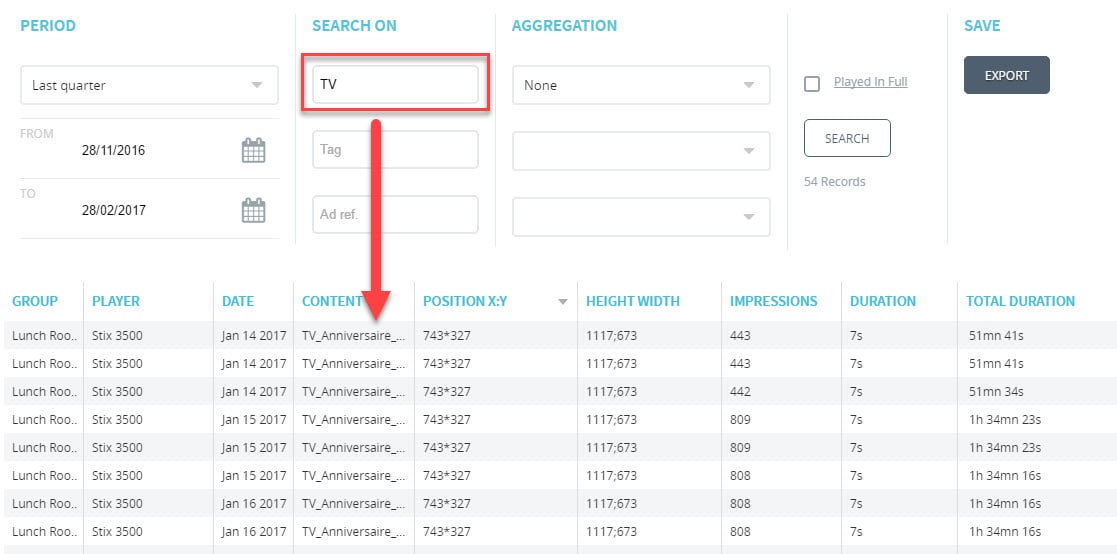Select the 51mn 34s total duration cell

tap(997, 392)
